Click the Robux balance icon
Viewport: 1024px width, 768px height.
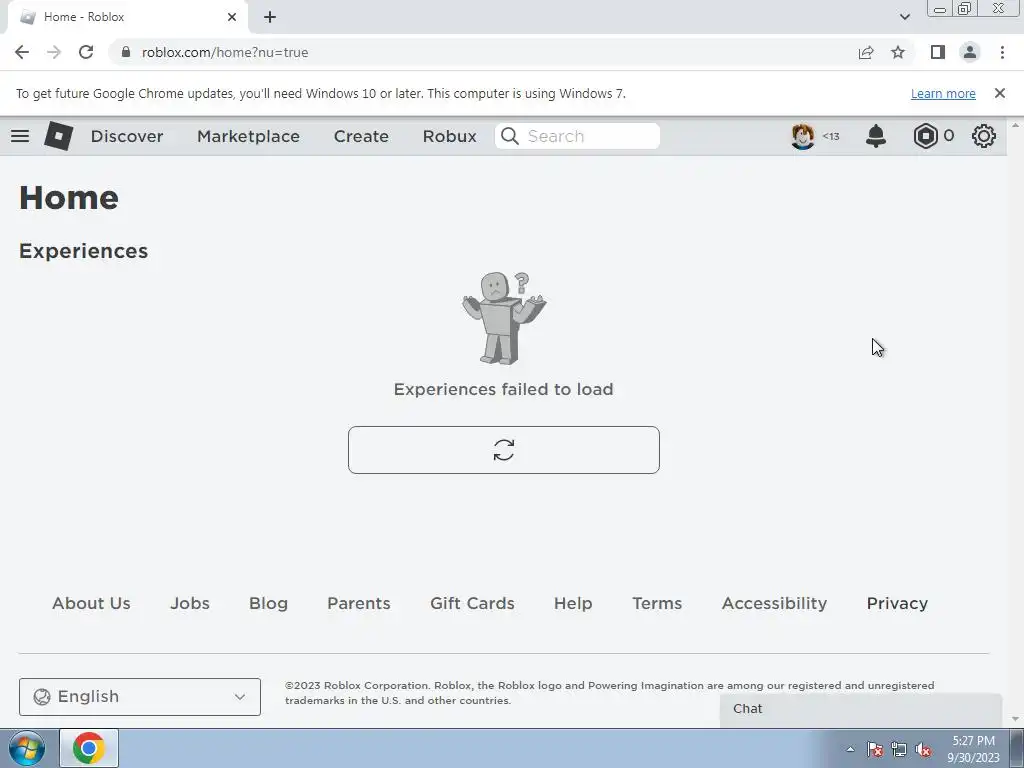[925, 136]
